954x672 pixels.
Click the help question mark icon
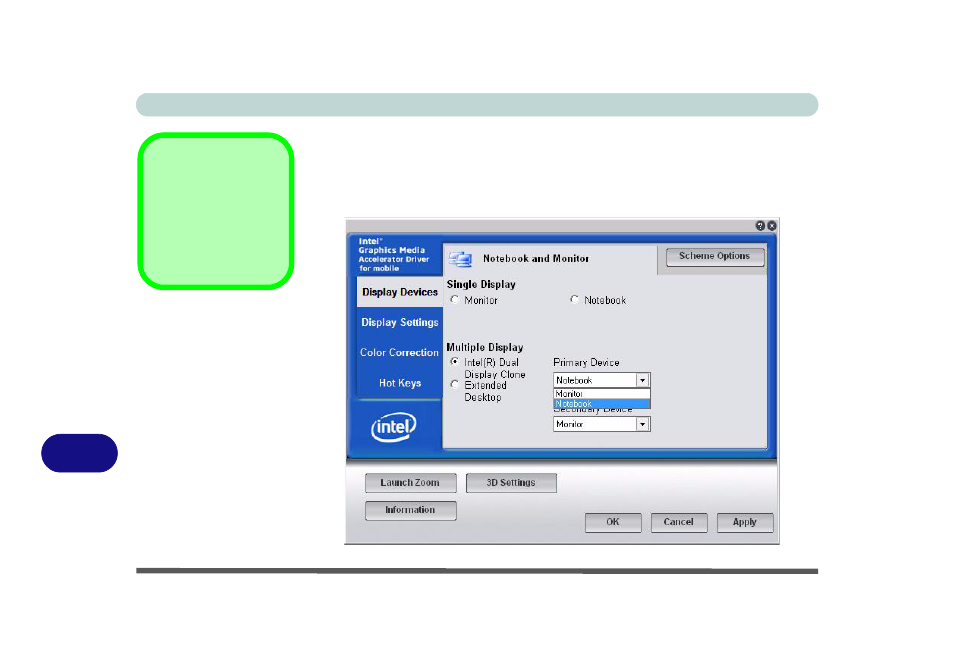point(760,226)
